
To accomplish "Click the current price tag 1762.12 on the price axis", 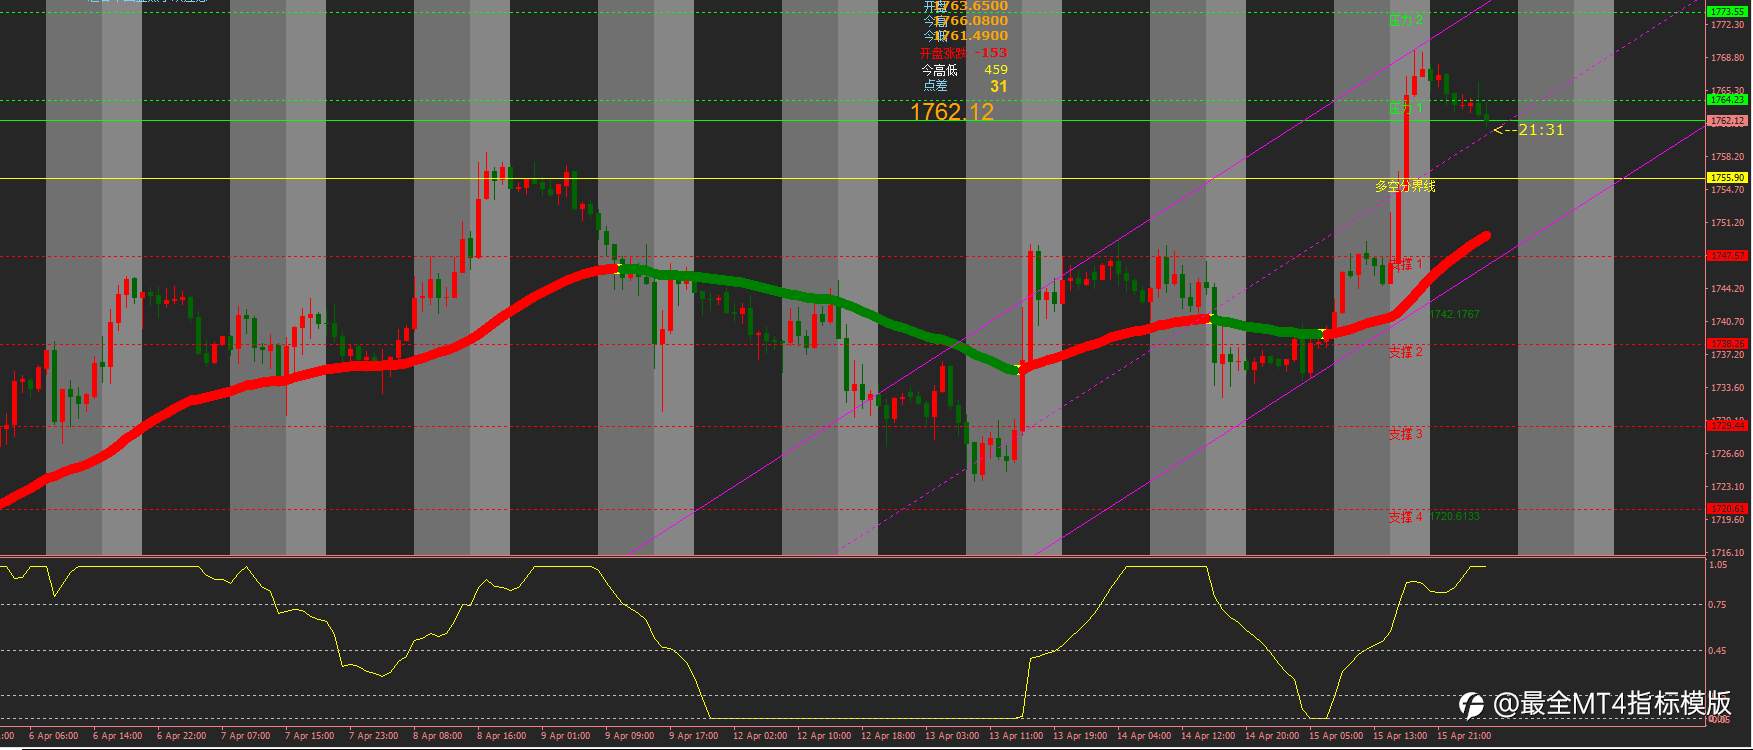I will pyautogui.click(x=1727, y=121).
